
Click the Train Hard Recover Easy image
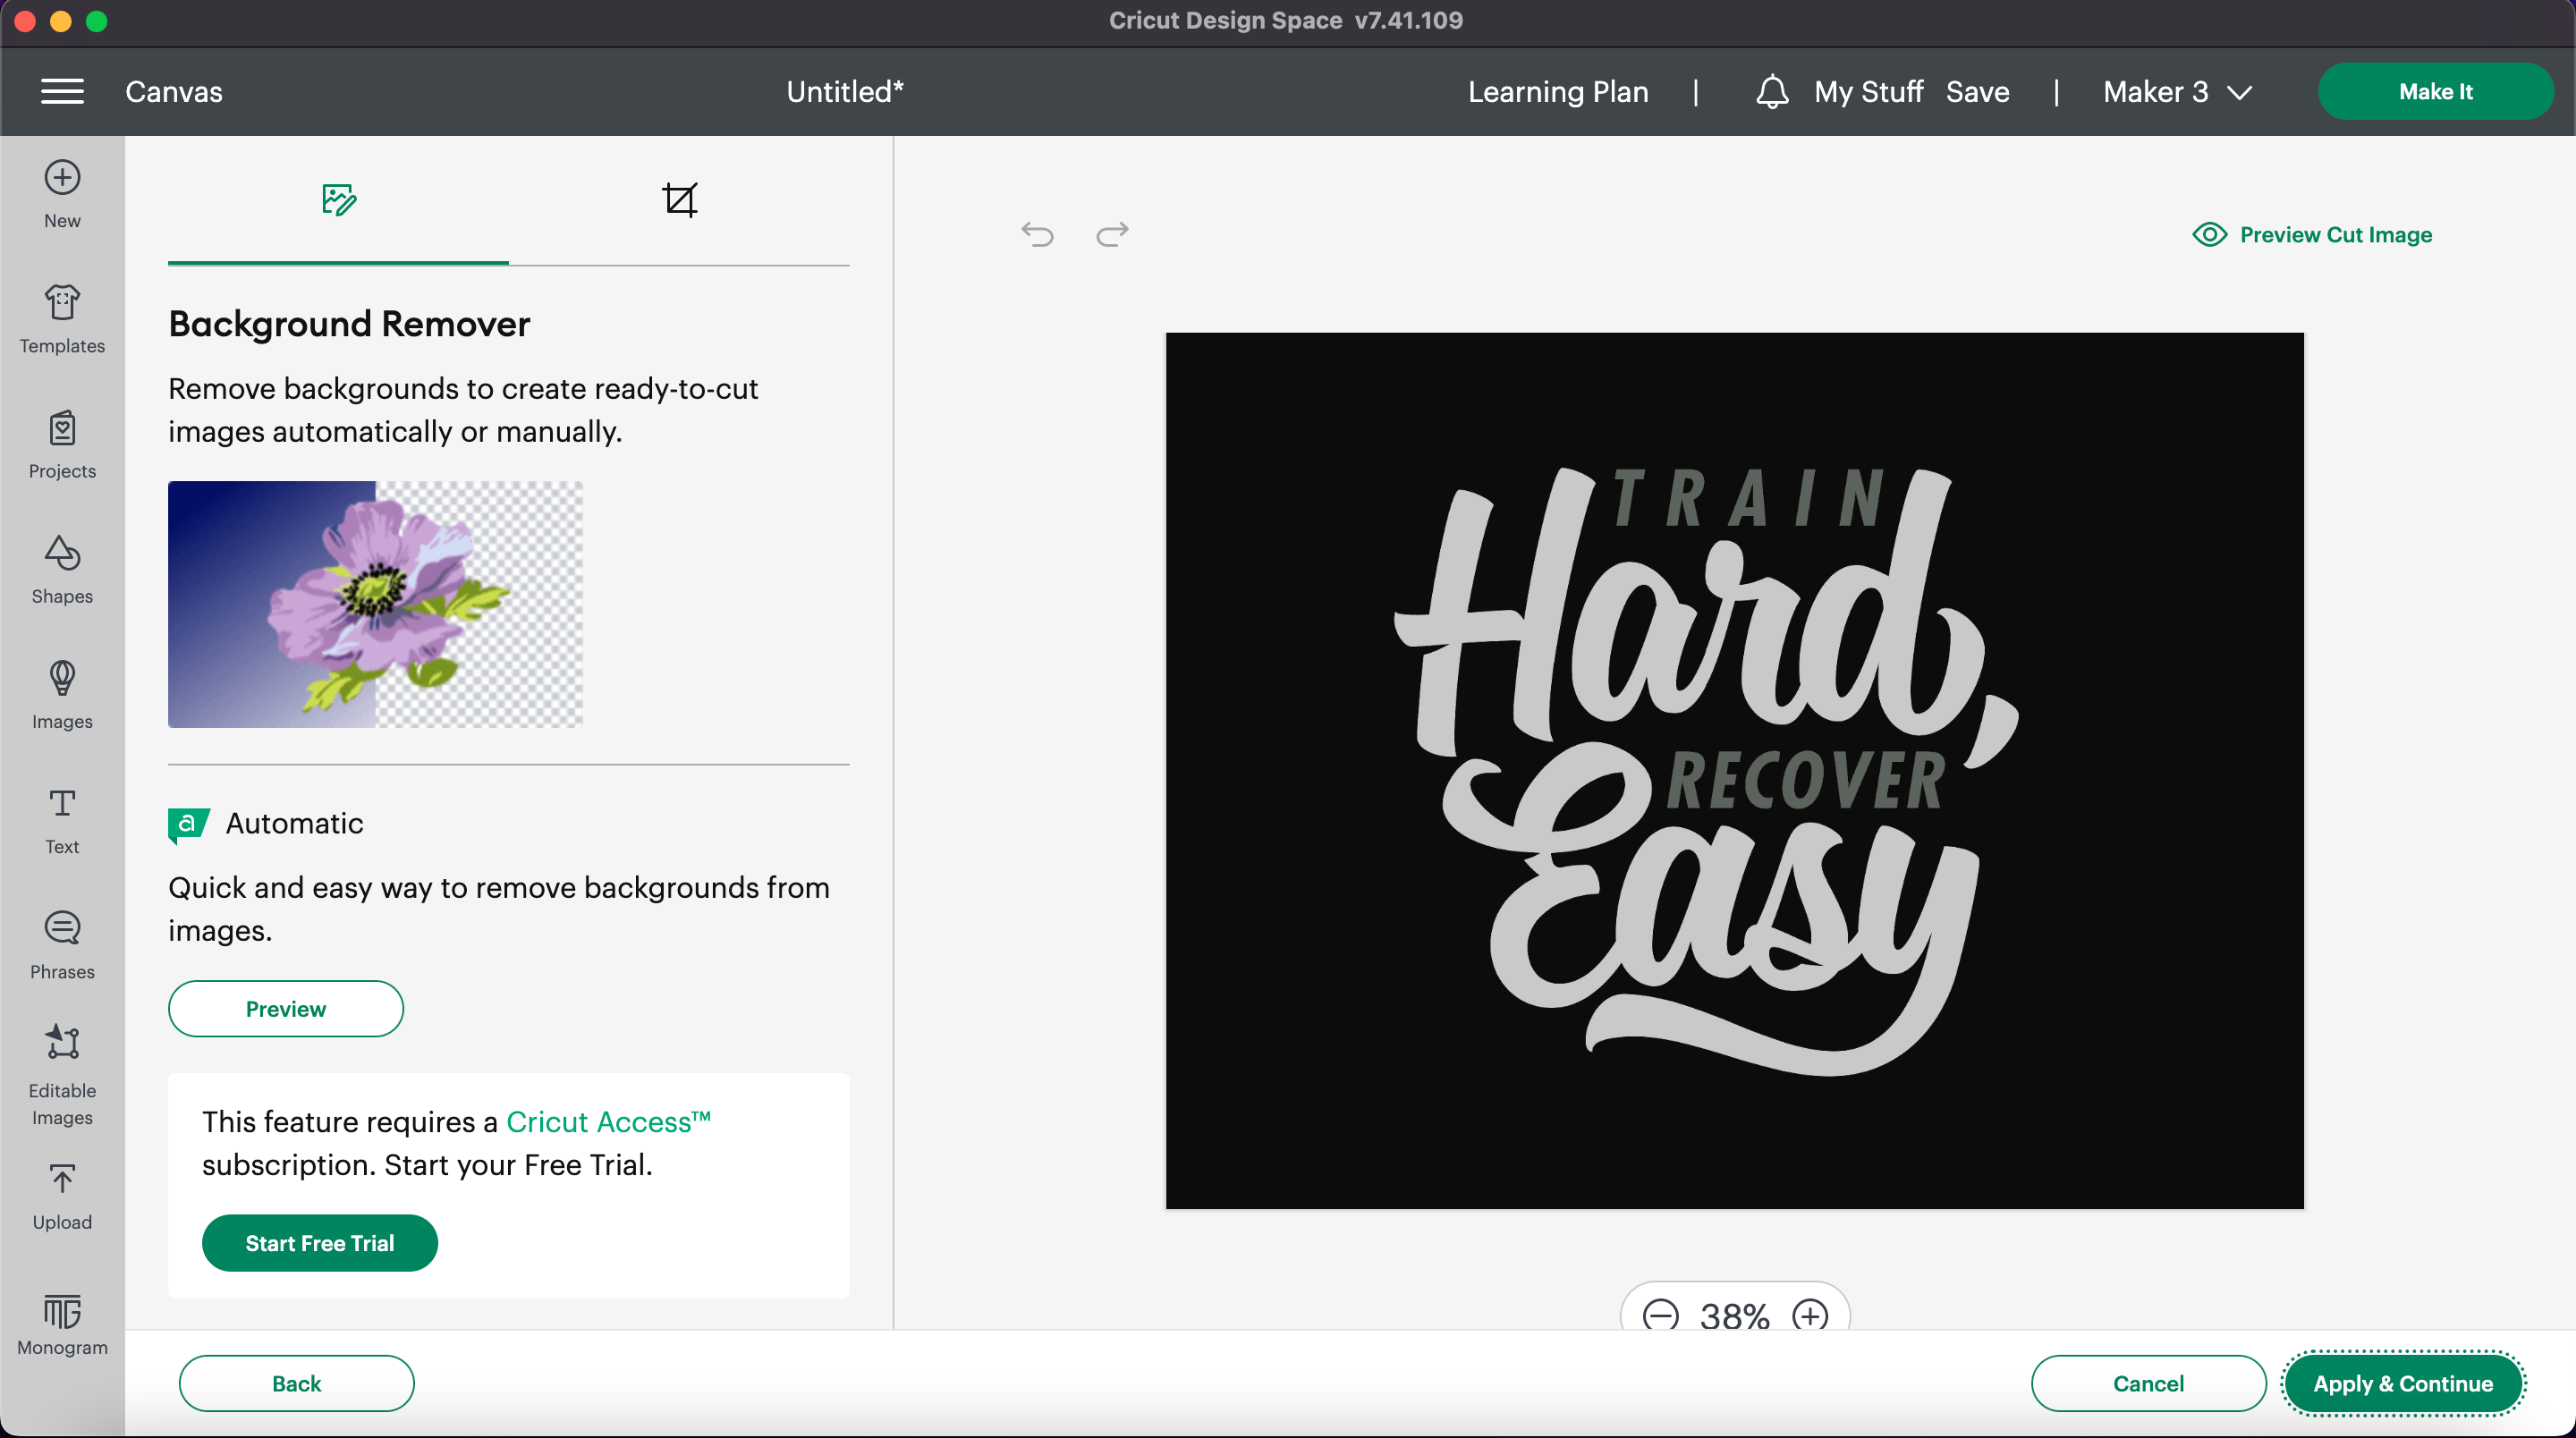(x=1734, y=770)
